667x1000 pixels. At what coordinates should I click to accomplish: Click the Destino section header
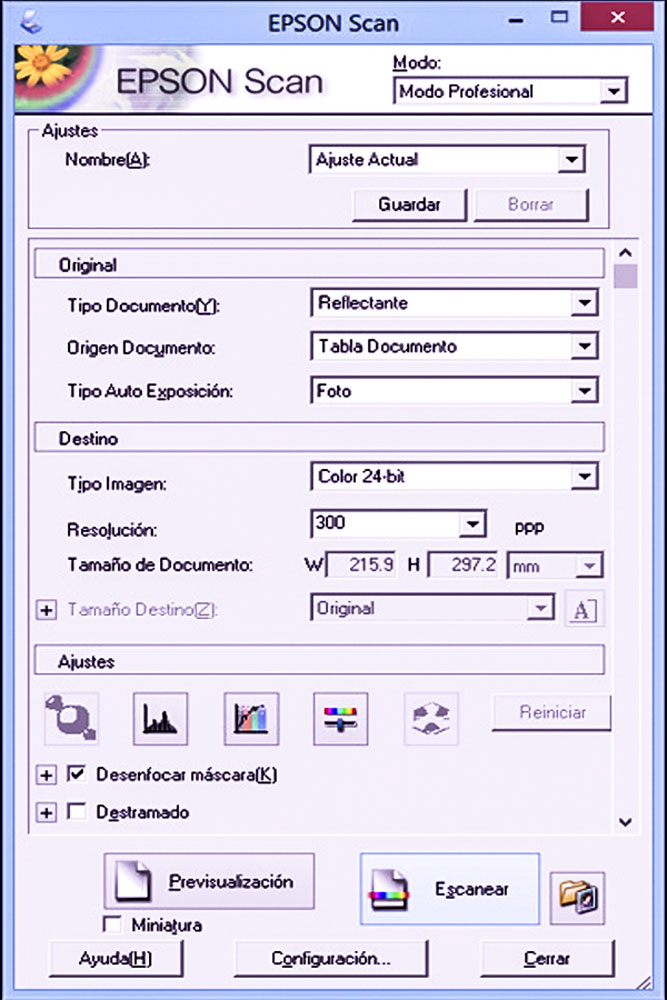click(x=319, y=438)
